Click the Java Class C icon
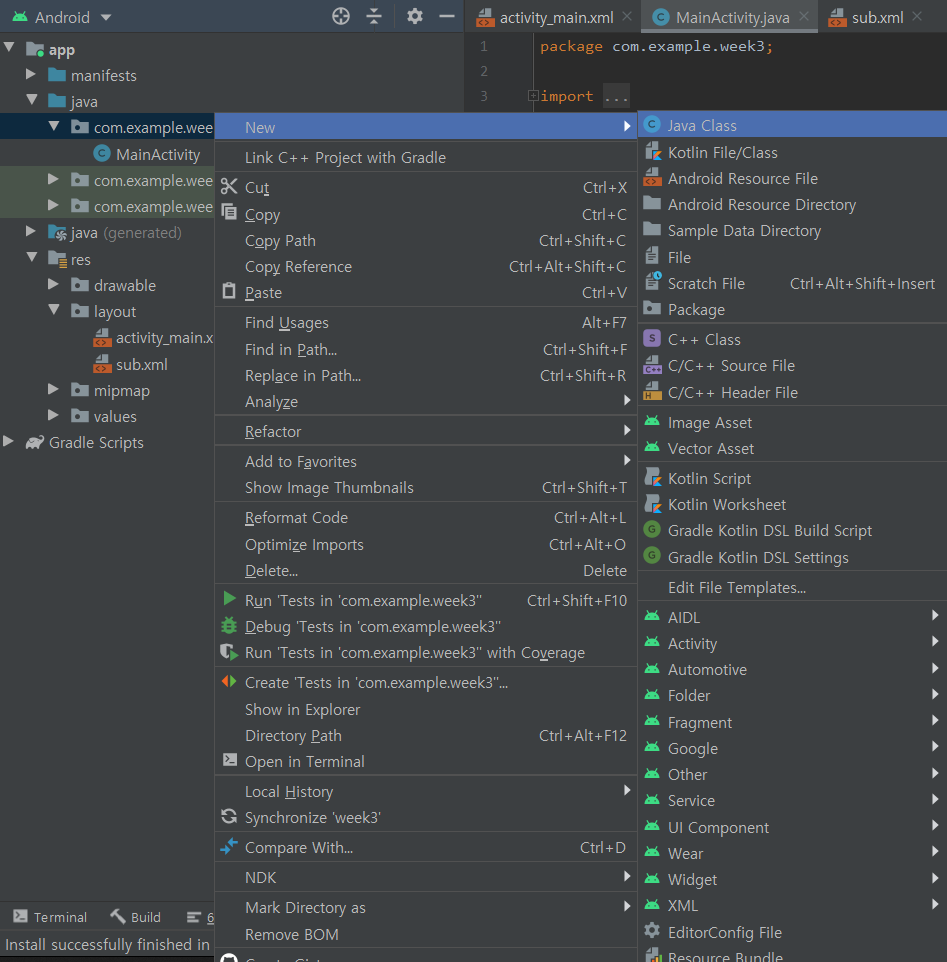The height and width of the screenshot is (962, 947). [652, 125]
